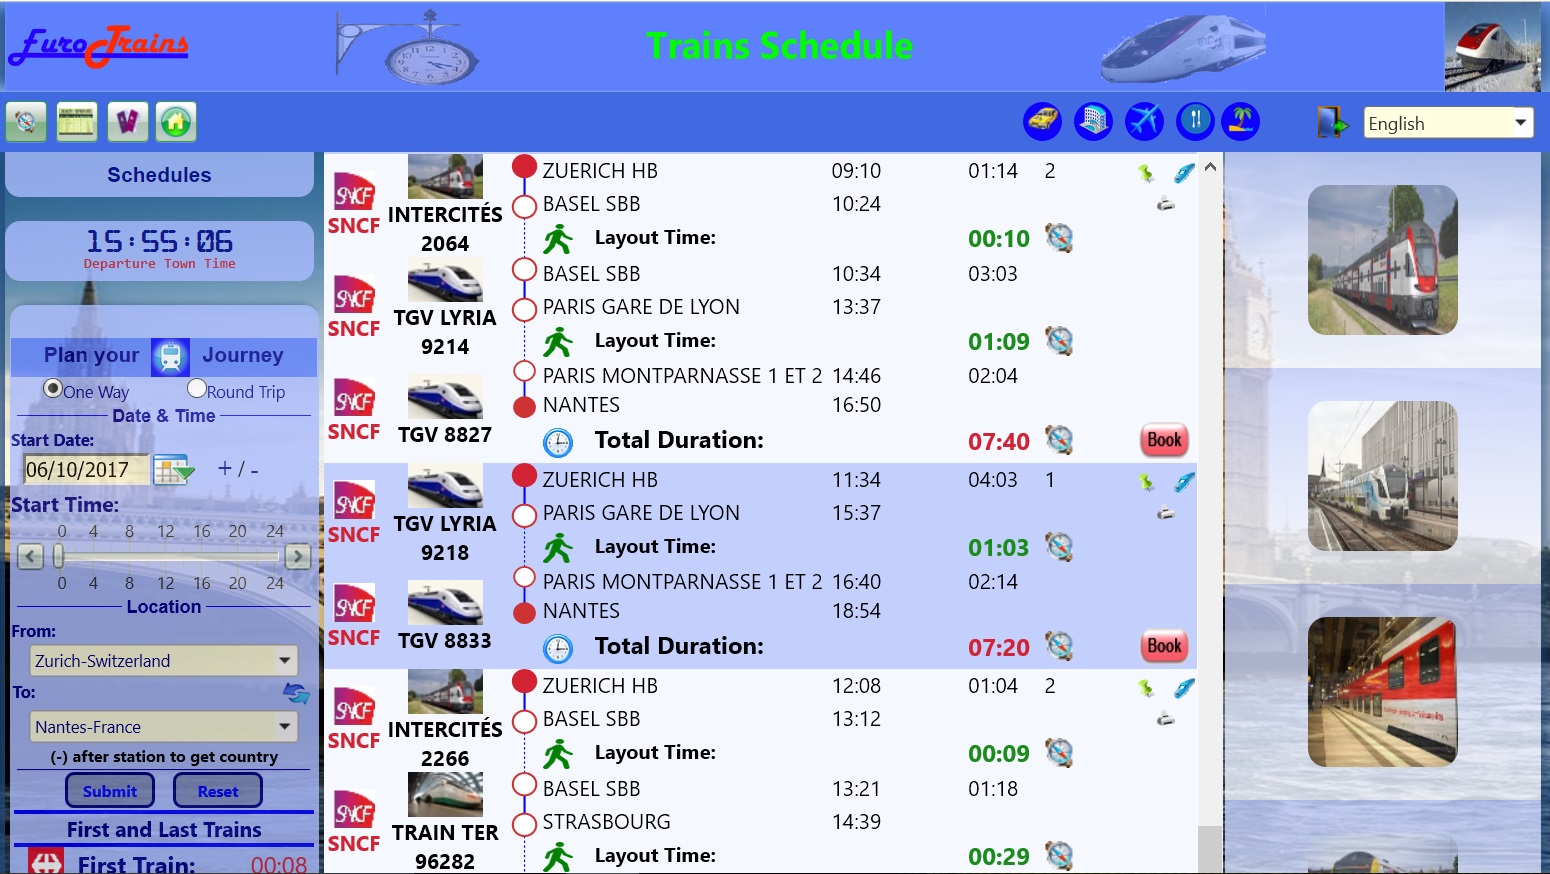1550x874 pixels.
Task: Open the airplane flights icon
Action: (x=1144, y=121)
